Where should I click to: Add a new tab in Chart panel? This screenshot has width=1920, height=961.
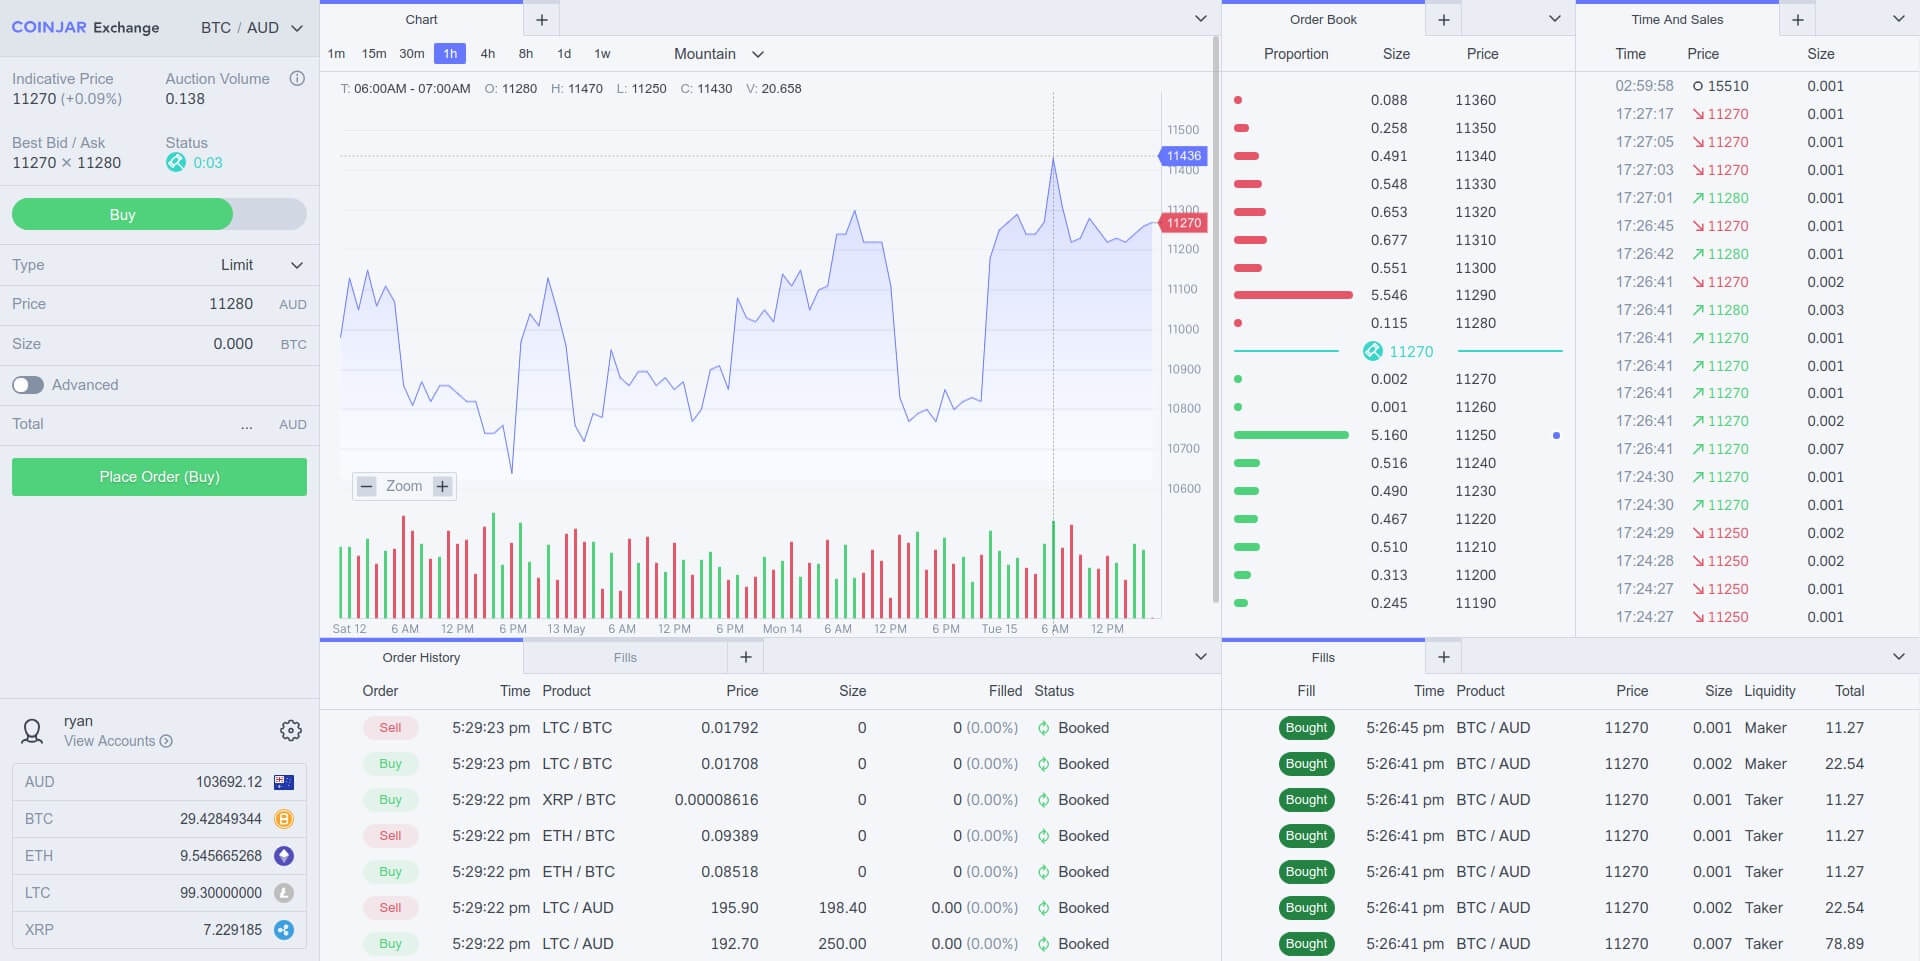(x=542, y=20)
